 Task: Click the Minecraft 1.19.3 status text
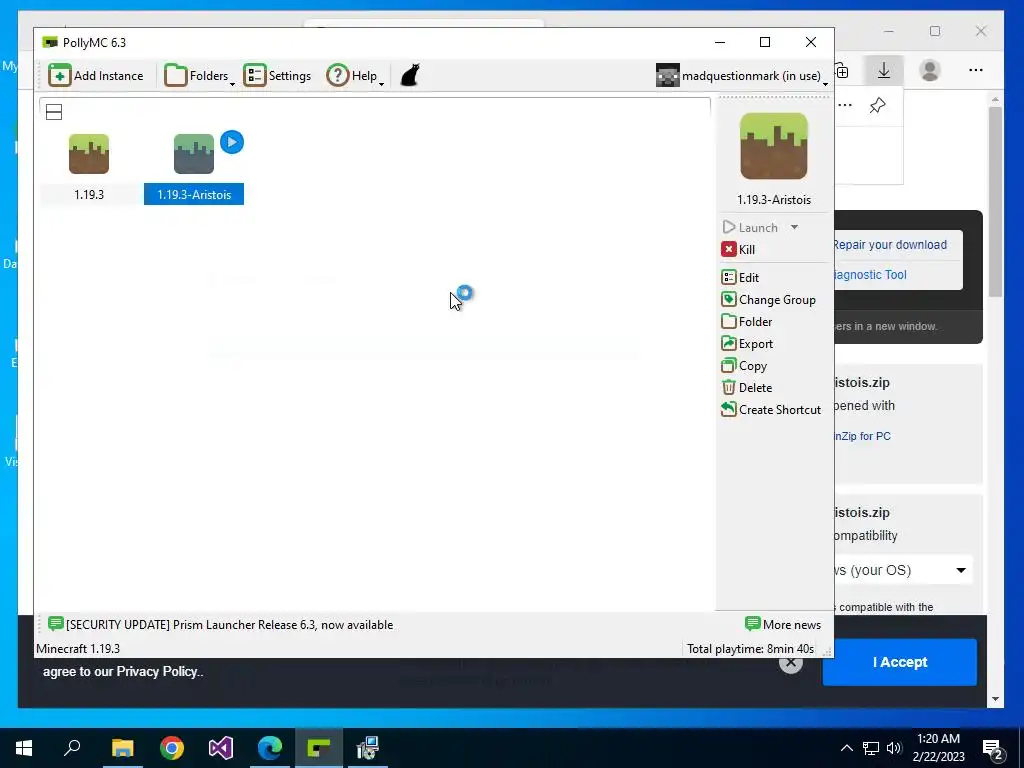[x=78, y=648]
